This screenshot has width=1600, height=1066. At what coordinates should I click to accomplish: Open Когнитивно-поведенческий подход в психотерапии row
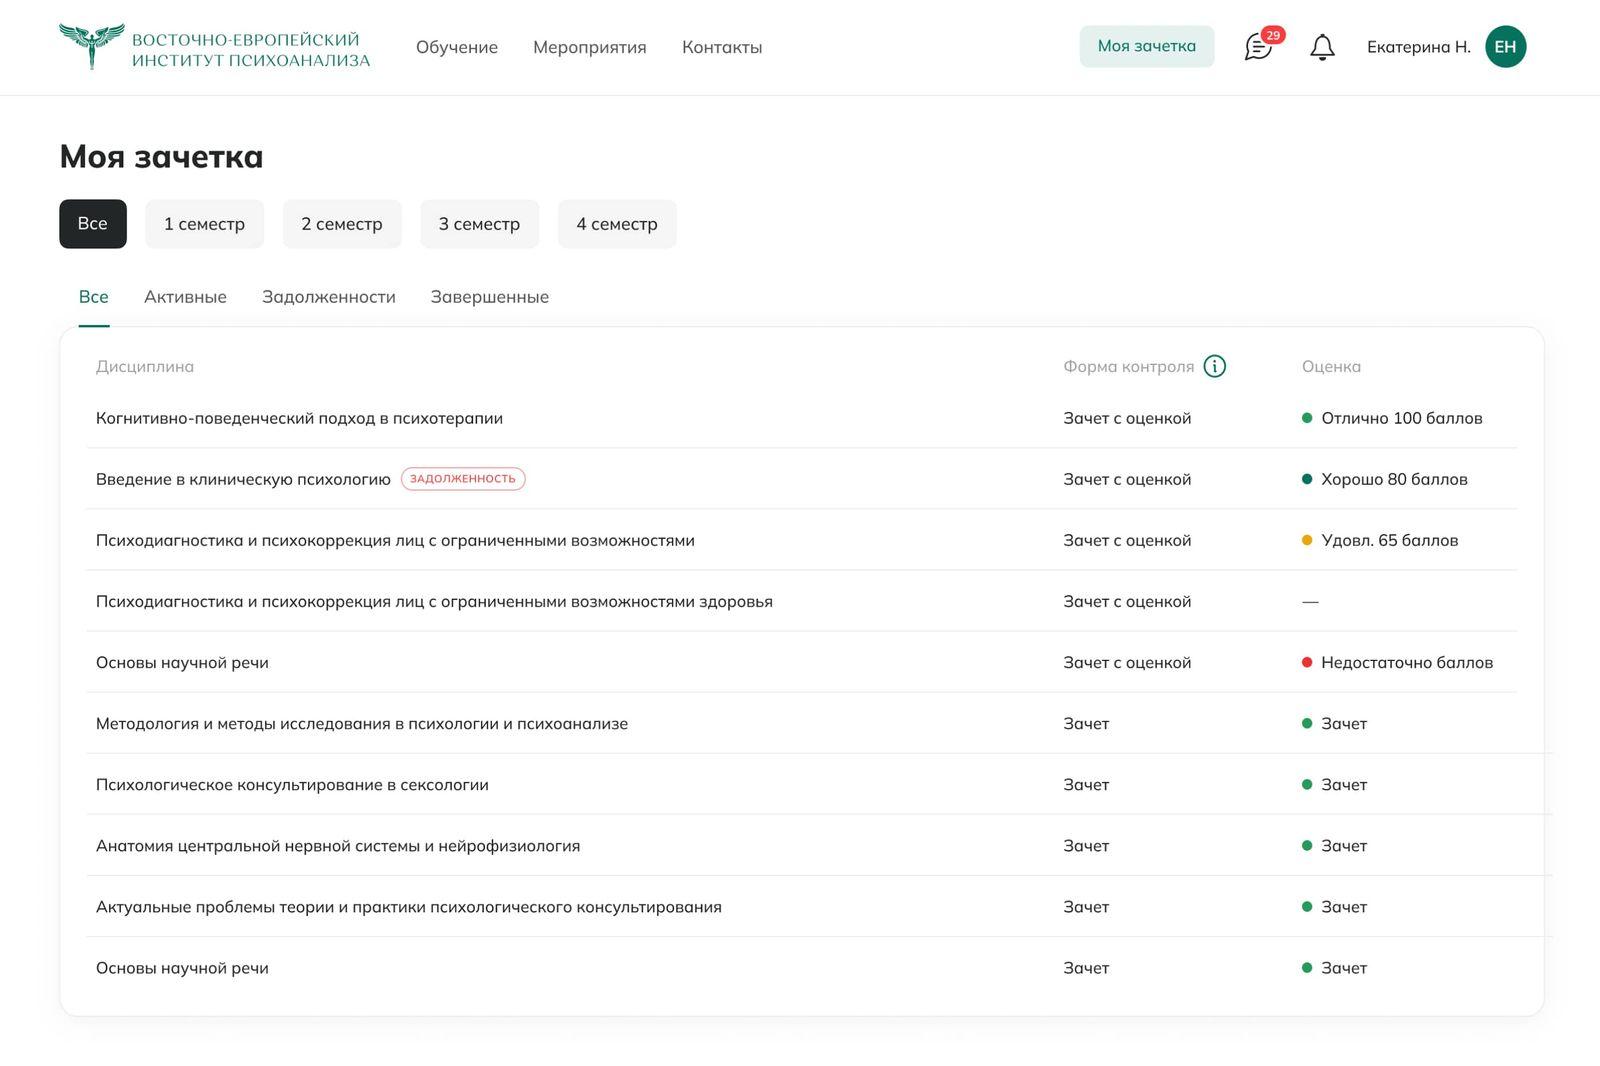pyautogui.click(x=299, y=418)
